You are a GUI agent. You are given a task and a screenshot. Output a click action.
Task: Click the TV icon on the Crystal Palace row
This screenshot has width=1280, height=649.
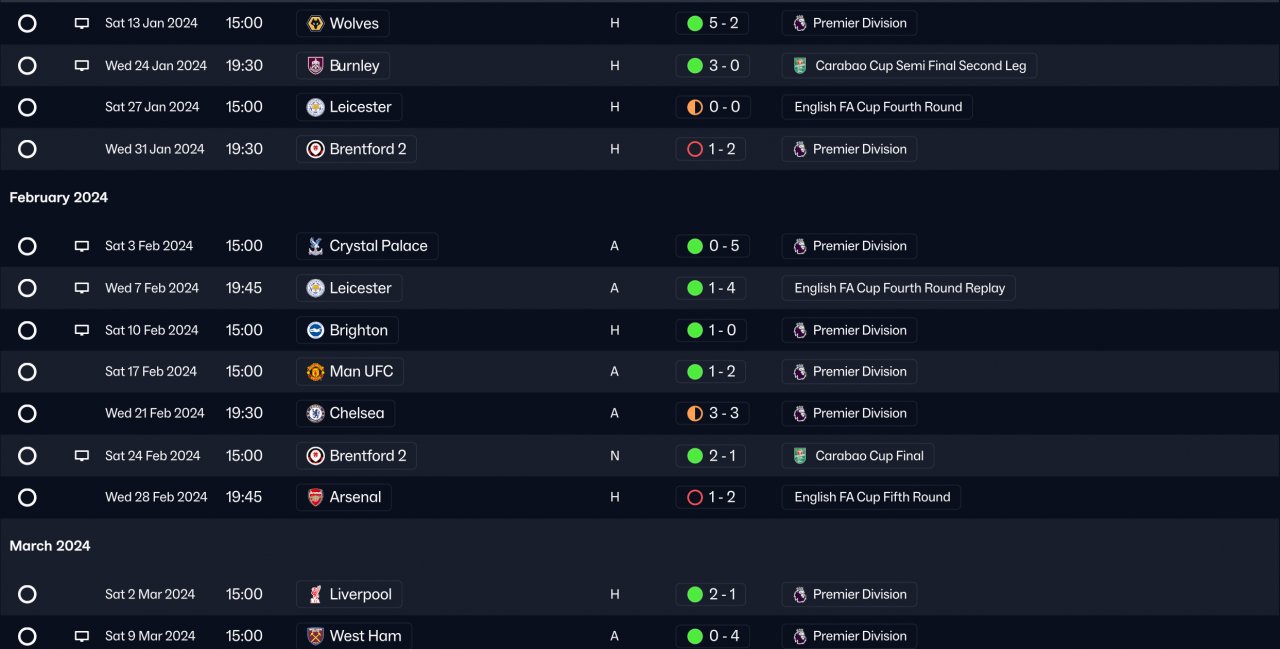[82, 246]
